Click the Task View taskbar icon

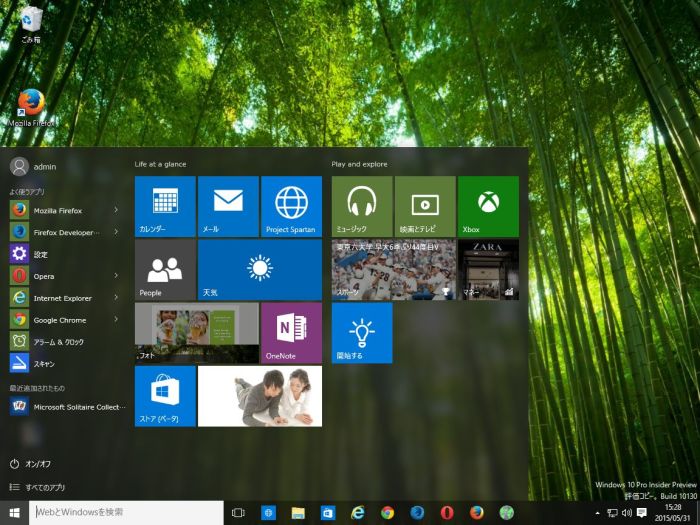point(238,512)
